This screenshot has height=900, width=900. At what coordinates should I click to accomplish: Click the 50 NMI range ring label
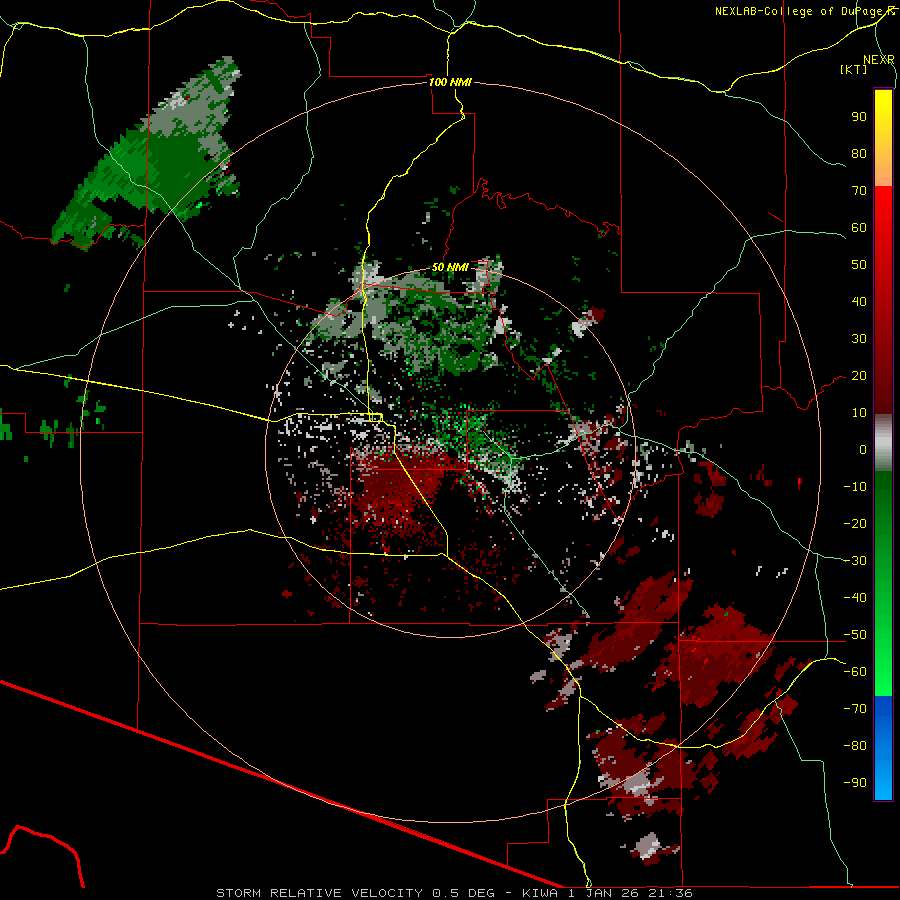click(450, 267)
